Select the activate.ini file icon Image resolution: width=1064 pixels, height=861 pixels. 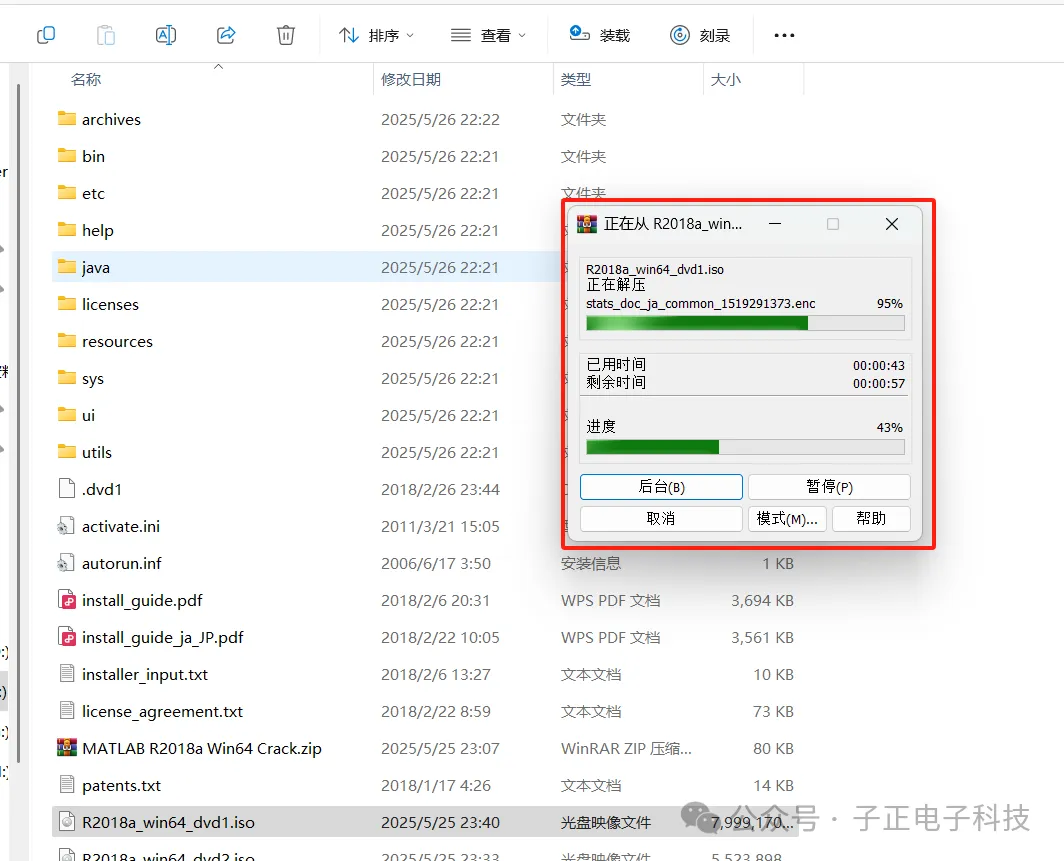(66, 526)
